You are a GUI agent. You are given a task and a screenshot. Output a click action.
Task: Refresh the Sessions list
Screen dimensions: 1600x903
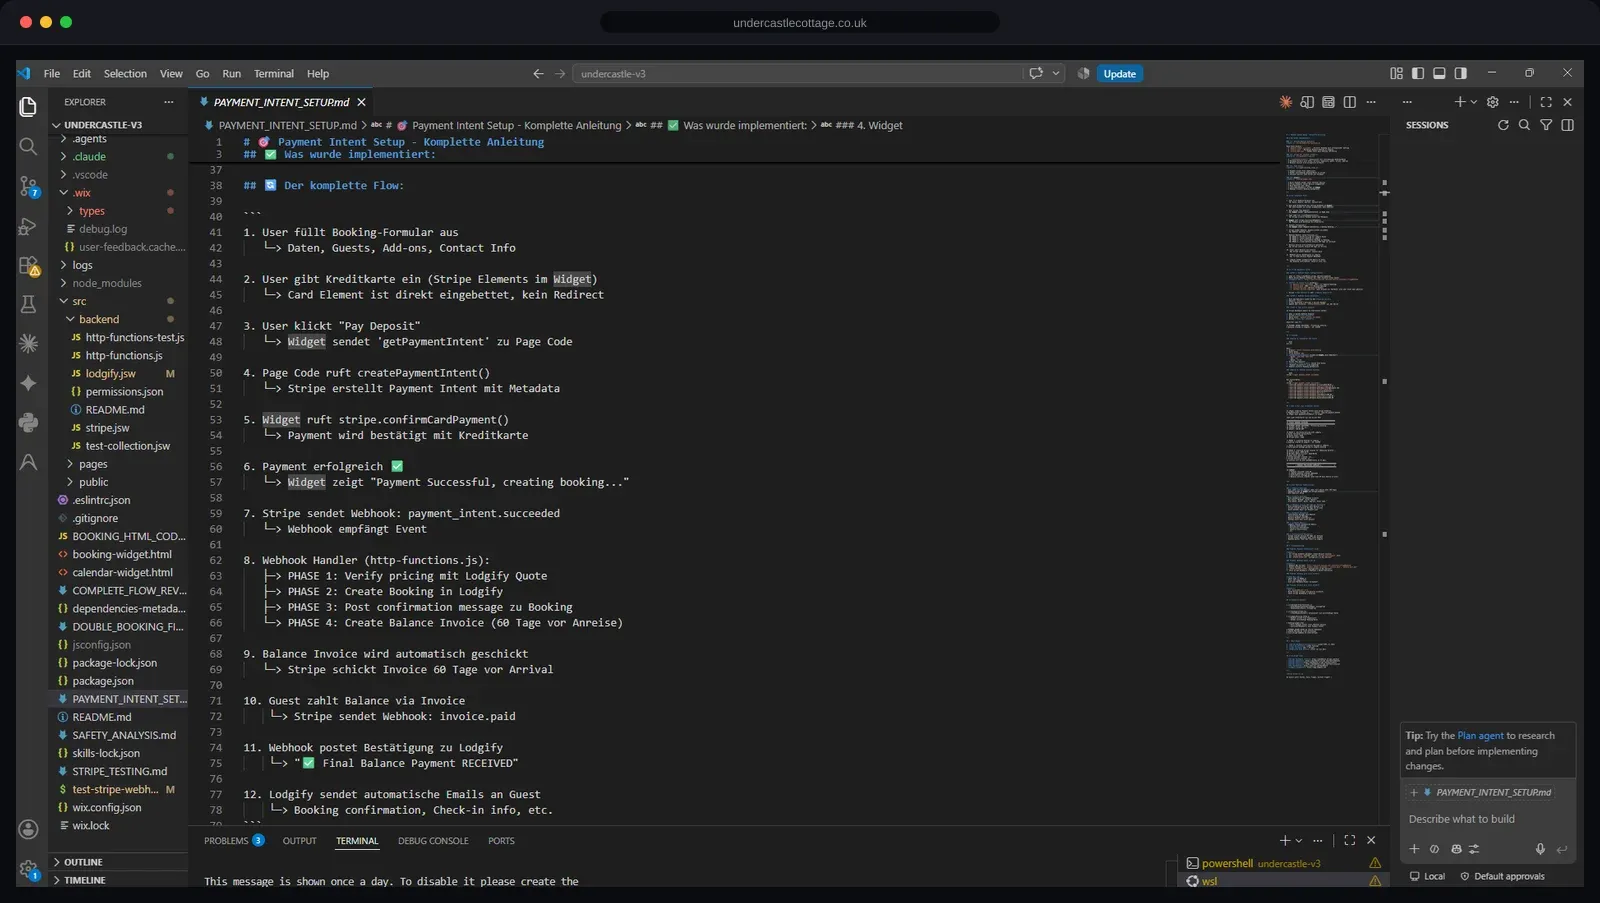1503,125
